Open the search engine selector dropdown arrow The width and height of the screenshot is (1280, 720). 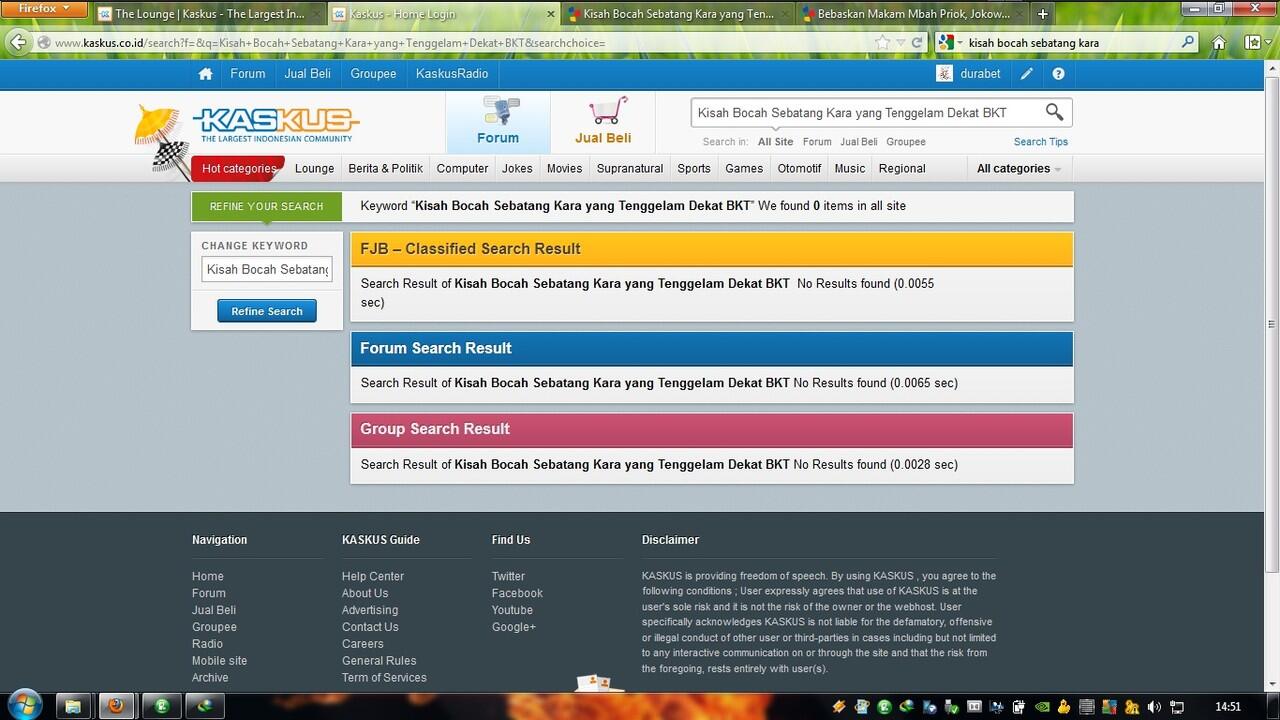960,43
